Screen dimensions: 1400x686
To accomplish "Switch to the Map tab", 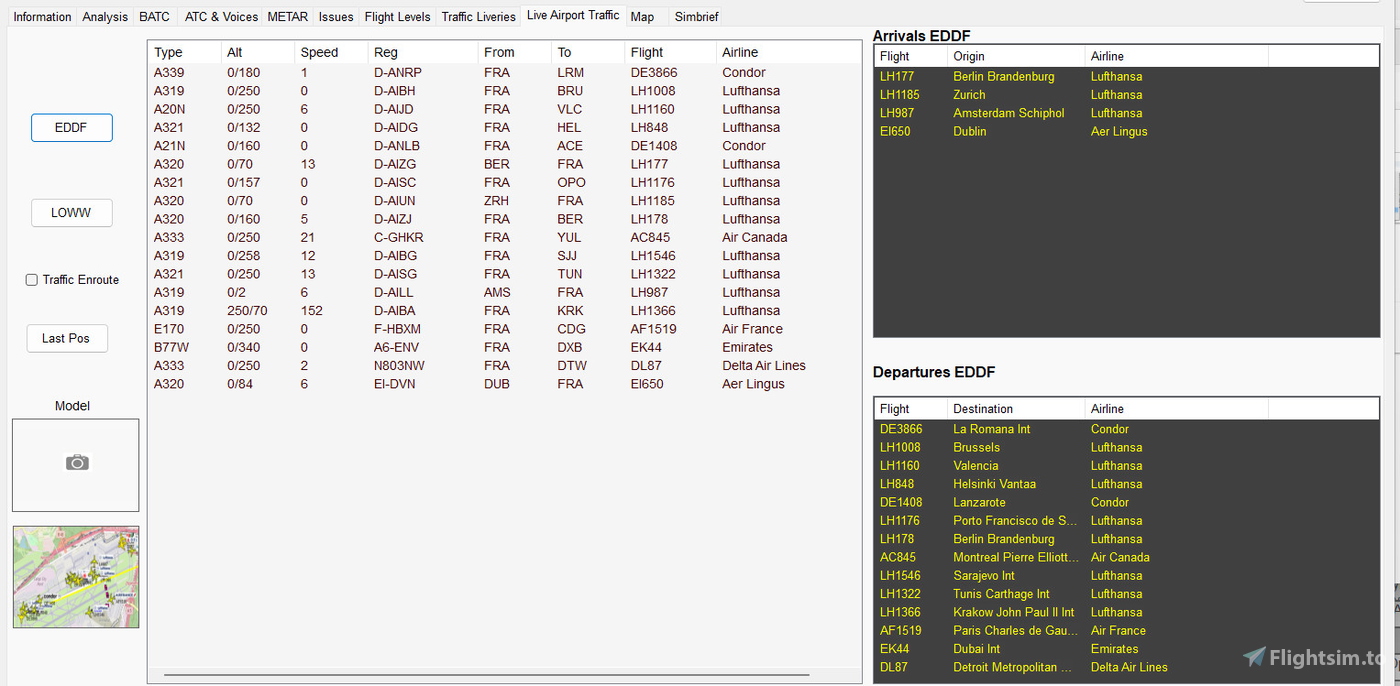I will [644, 16].
